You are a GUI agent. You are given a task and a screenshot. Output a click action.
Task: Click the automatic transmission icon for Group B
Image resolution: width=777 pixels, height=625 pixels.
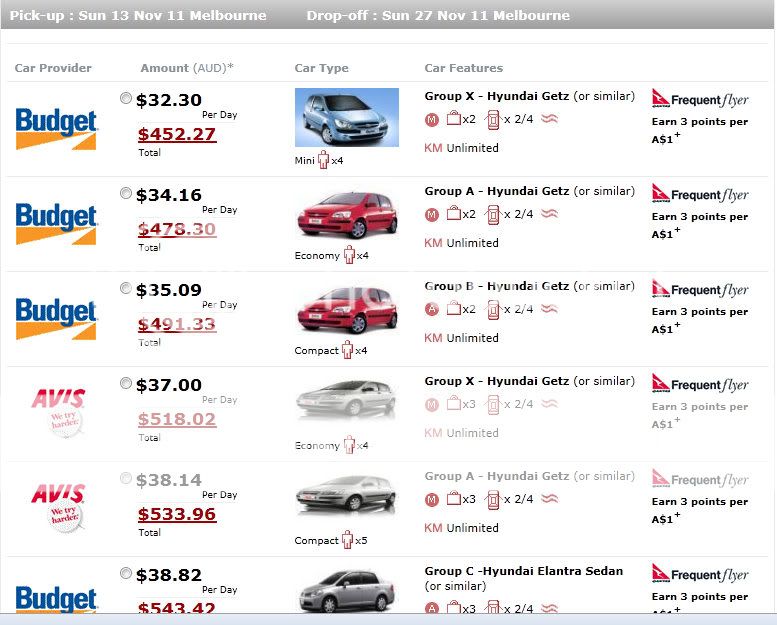tap(432, 309)
